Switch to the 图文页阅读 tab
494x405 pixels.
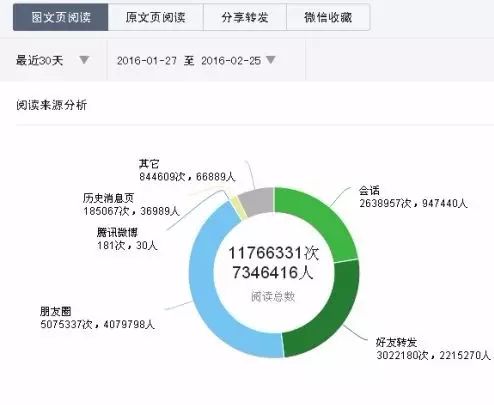point(61,17)
